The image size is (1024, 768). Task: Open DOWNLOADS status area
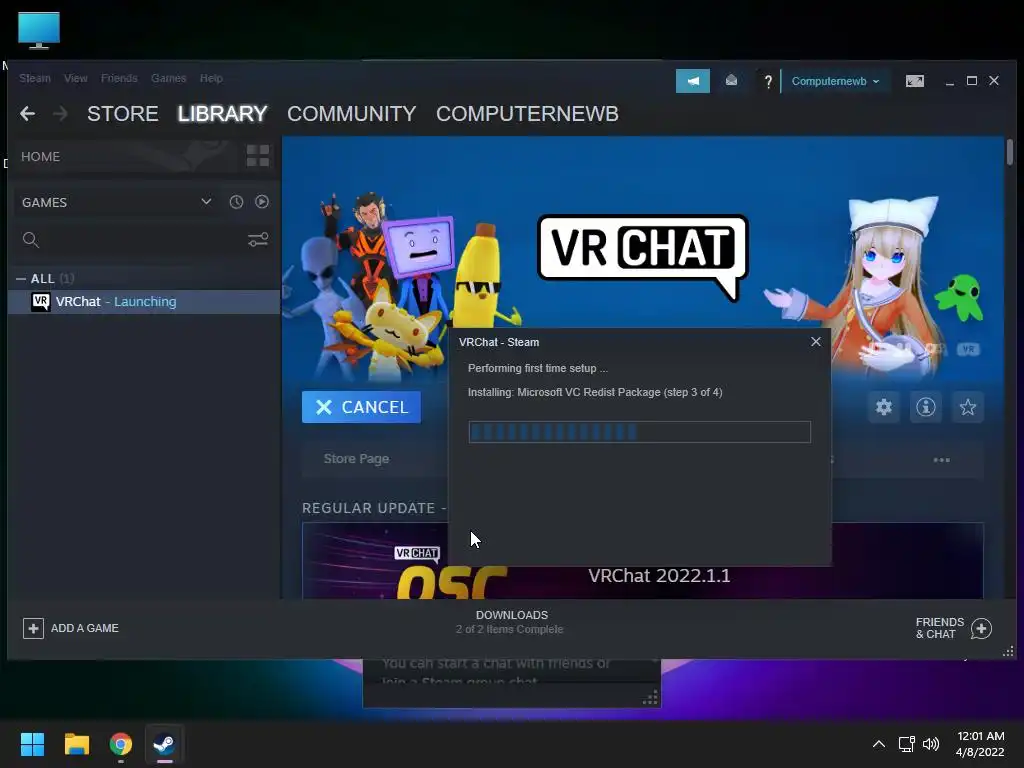tap(511, 622)
